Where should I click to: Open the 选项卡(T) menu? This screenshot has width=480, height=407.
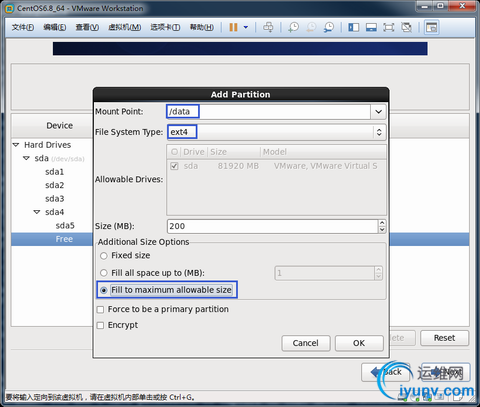click(x=165, y=27)
